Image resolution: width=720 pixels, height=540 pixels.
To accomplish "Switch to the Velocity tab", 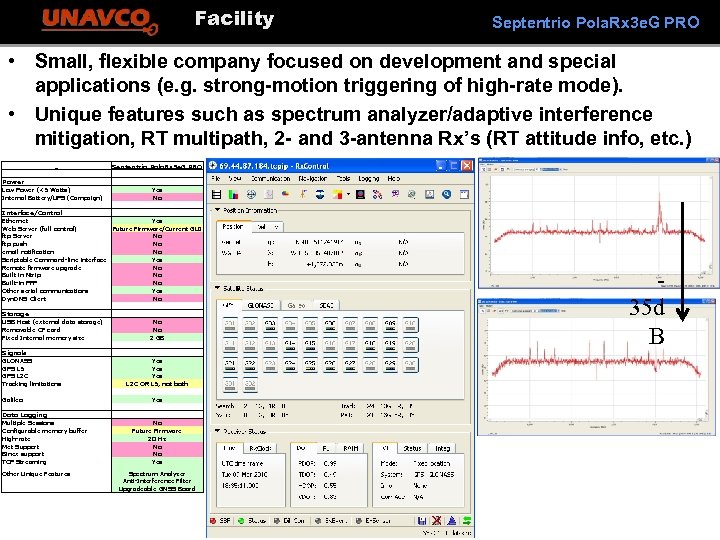I will click(x=267, y=227).
